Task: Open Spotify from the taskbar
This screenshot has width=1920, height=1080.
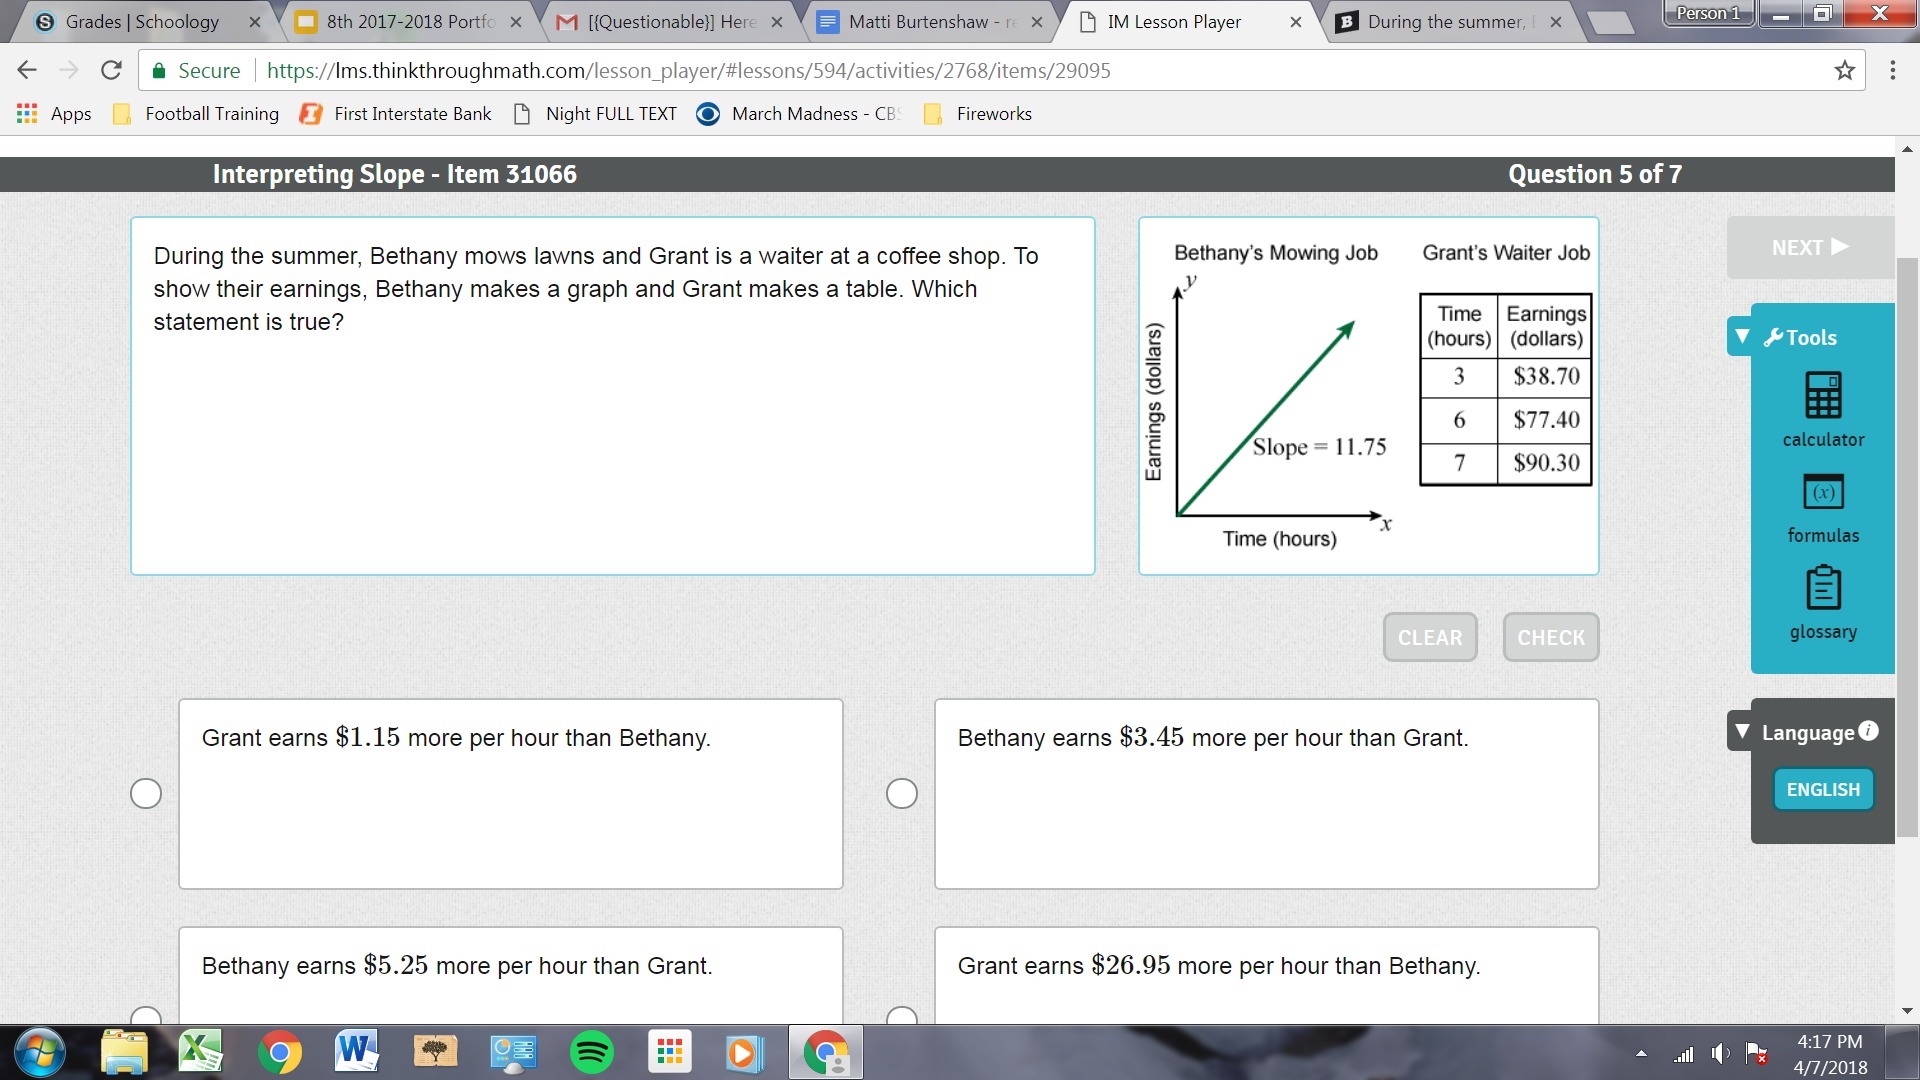Action: pyautogui.click(x=591, y=1052)
